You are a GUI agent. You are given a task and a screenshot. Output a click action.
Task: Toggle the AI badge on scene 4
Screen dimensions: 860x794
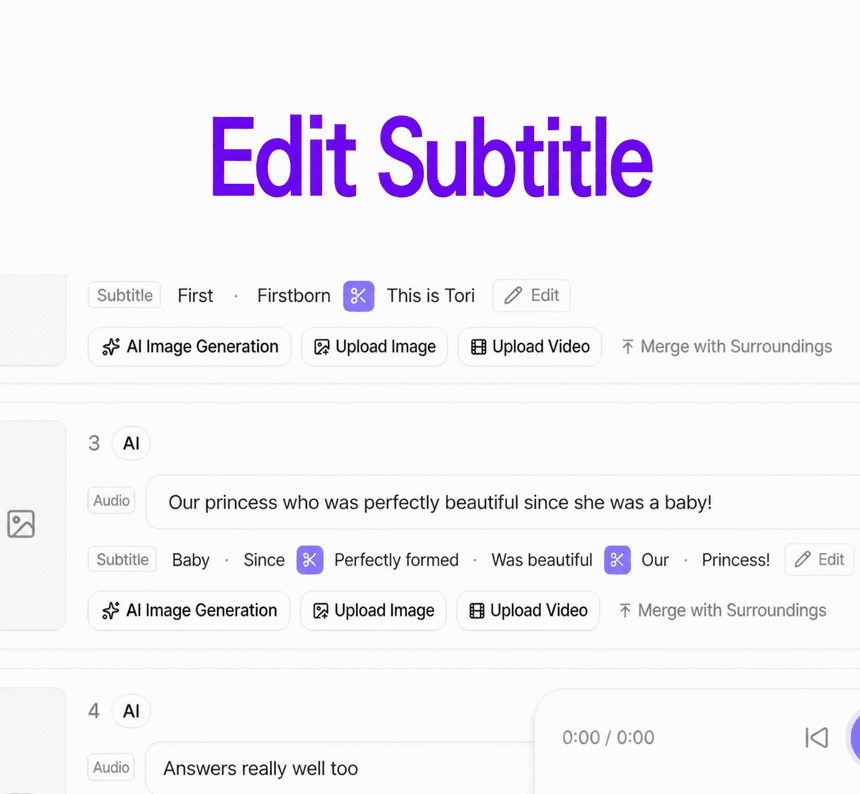(x=131, y=711)
